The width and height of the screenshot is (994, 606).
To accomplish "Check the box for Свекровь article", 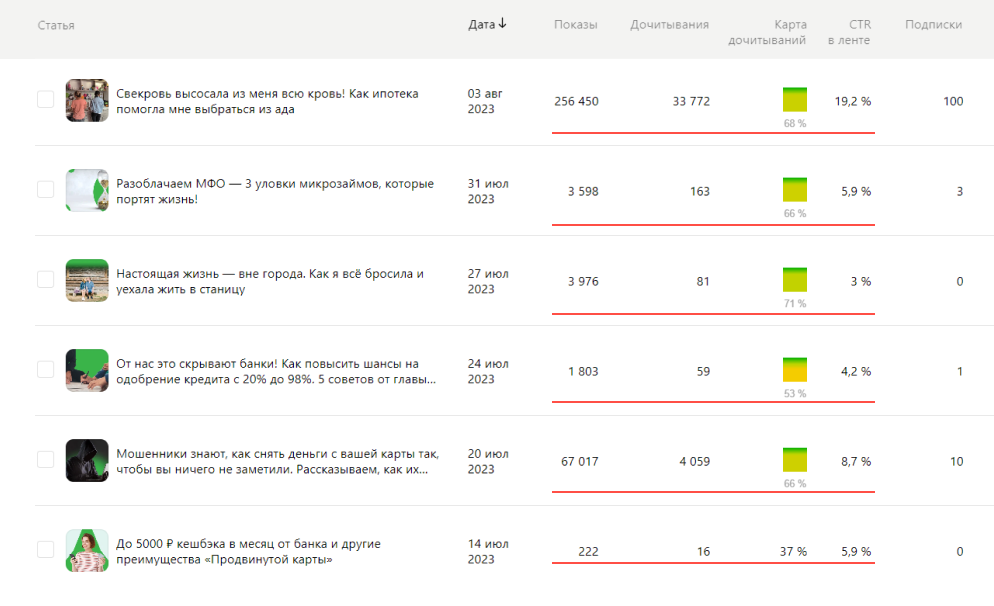I will (45, 100).
